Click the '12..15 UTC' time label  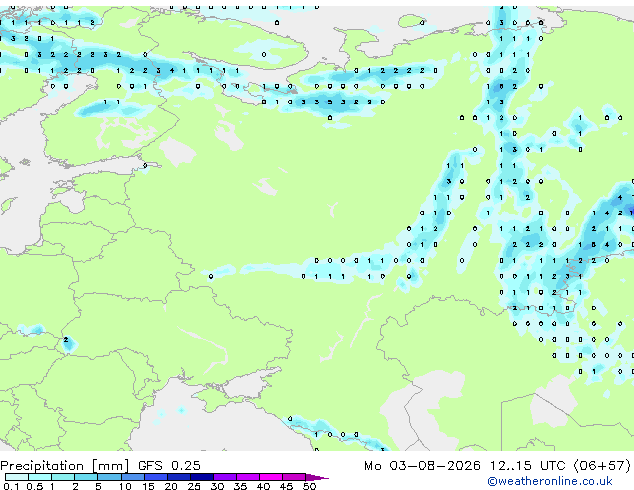(x=527, y=466)
